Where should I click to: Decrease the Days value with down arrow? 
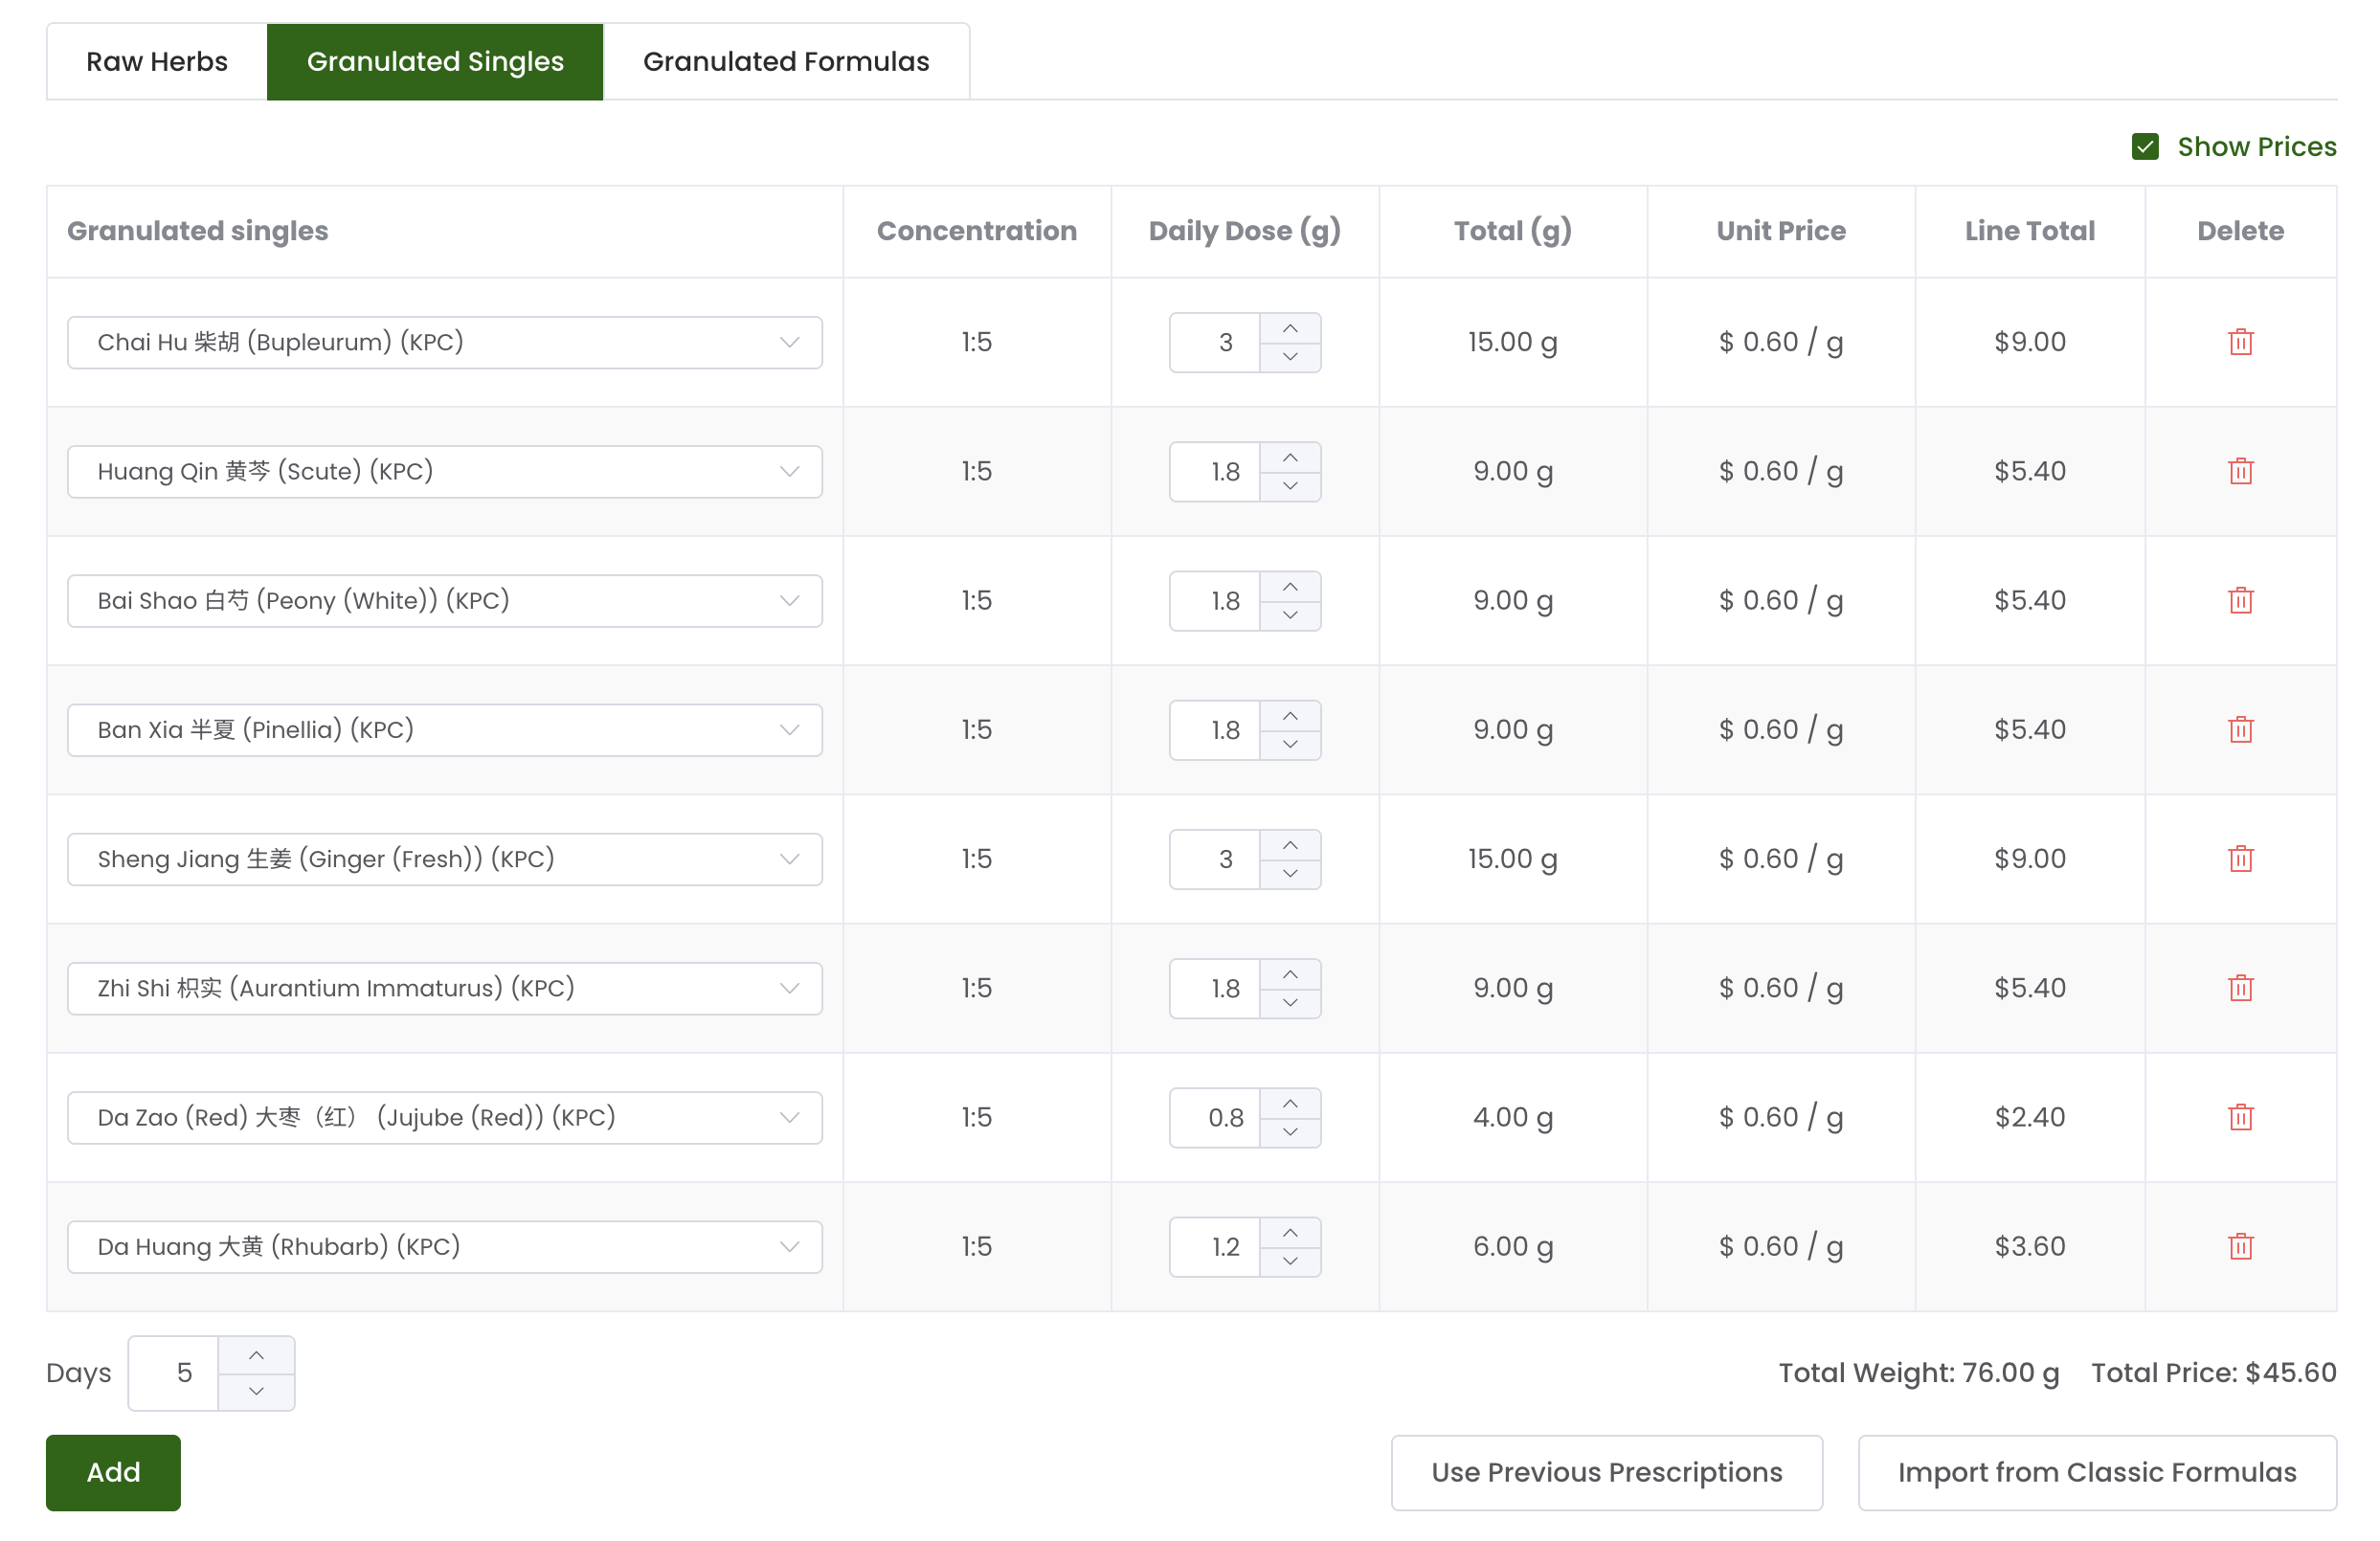click(x=256, y=1390)
